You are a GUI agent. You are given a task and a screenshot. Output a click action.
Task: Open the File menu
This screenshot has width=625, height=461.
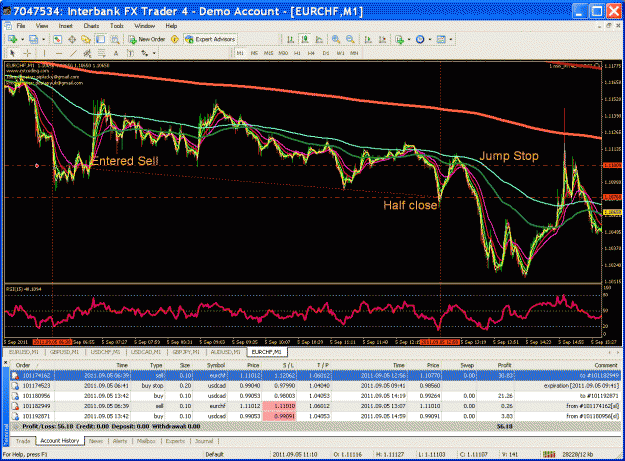pyautogui.click(x=21, y=26)
